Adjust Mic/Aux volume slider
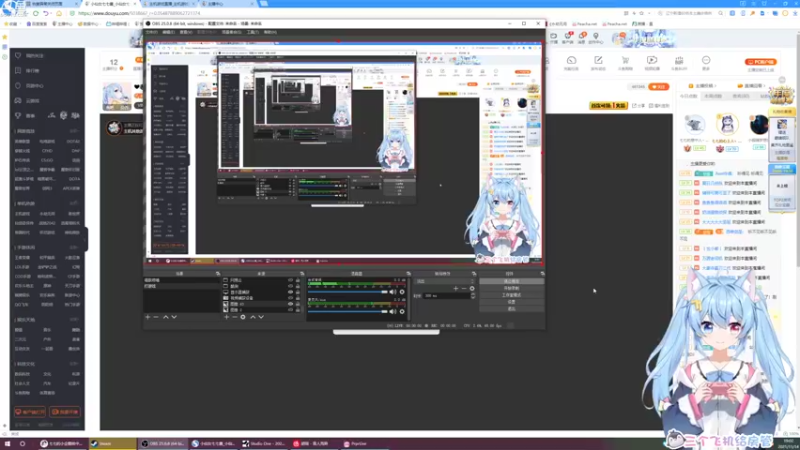 tap(347, 311)
